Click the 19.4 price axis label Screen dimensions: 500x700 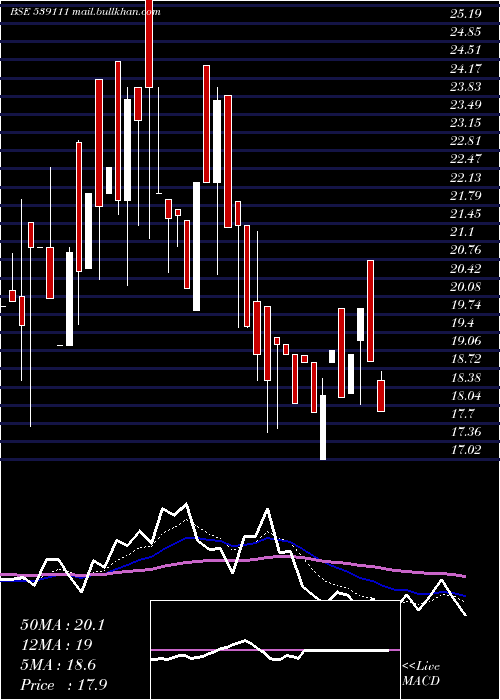click(462, 323)
